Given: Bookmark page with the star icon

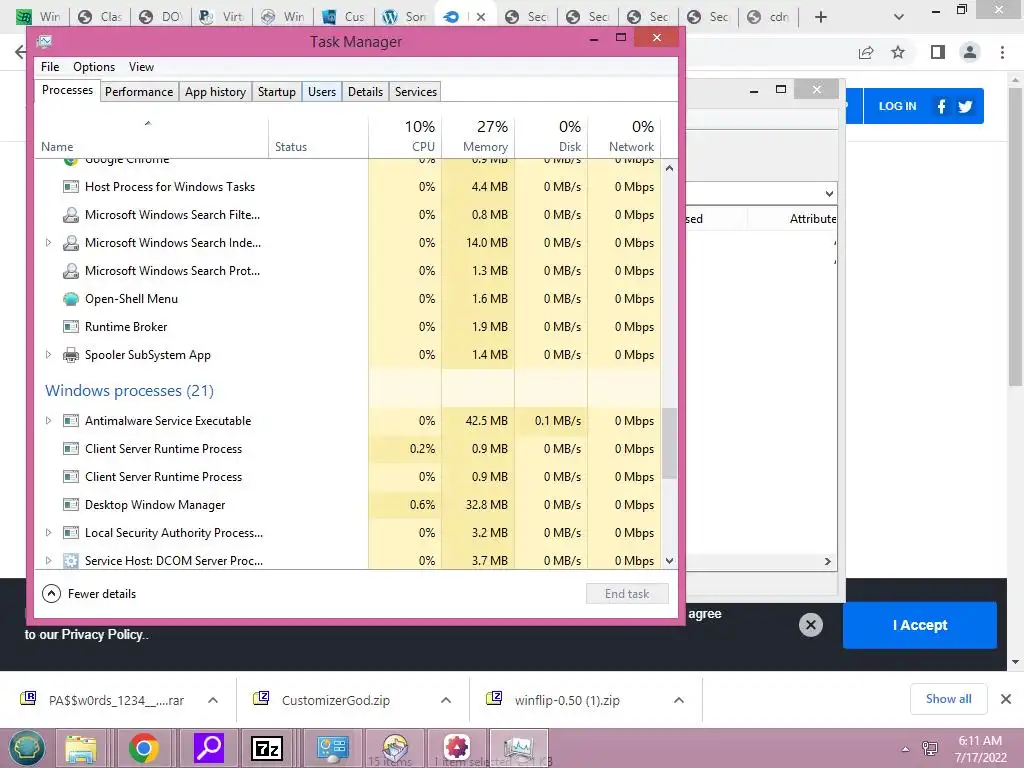Looking at the screenshot, I should [898, 52].
